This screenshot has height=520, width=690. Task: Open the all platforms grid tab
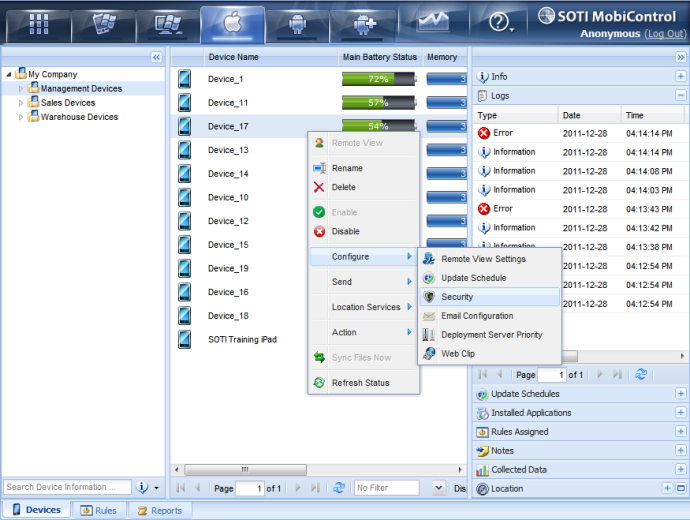click(x=38, y=22)
